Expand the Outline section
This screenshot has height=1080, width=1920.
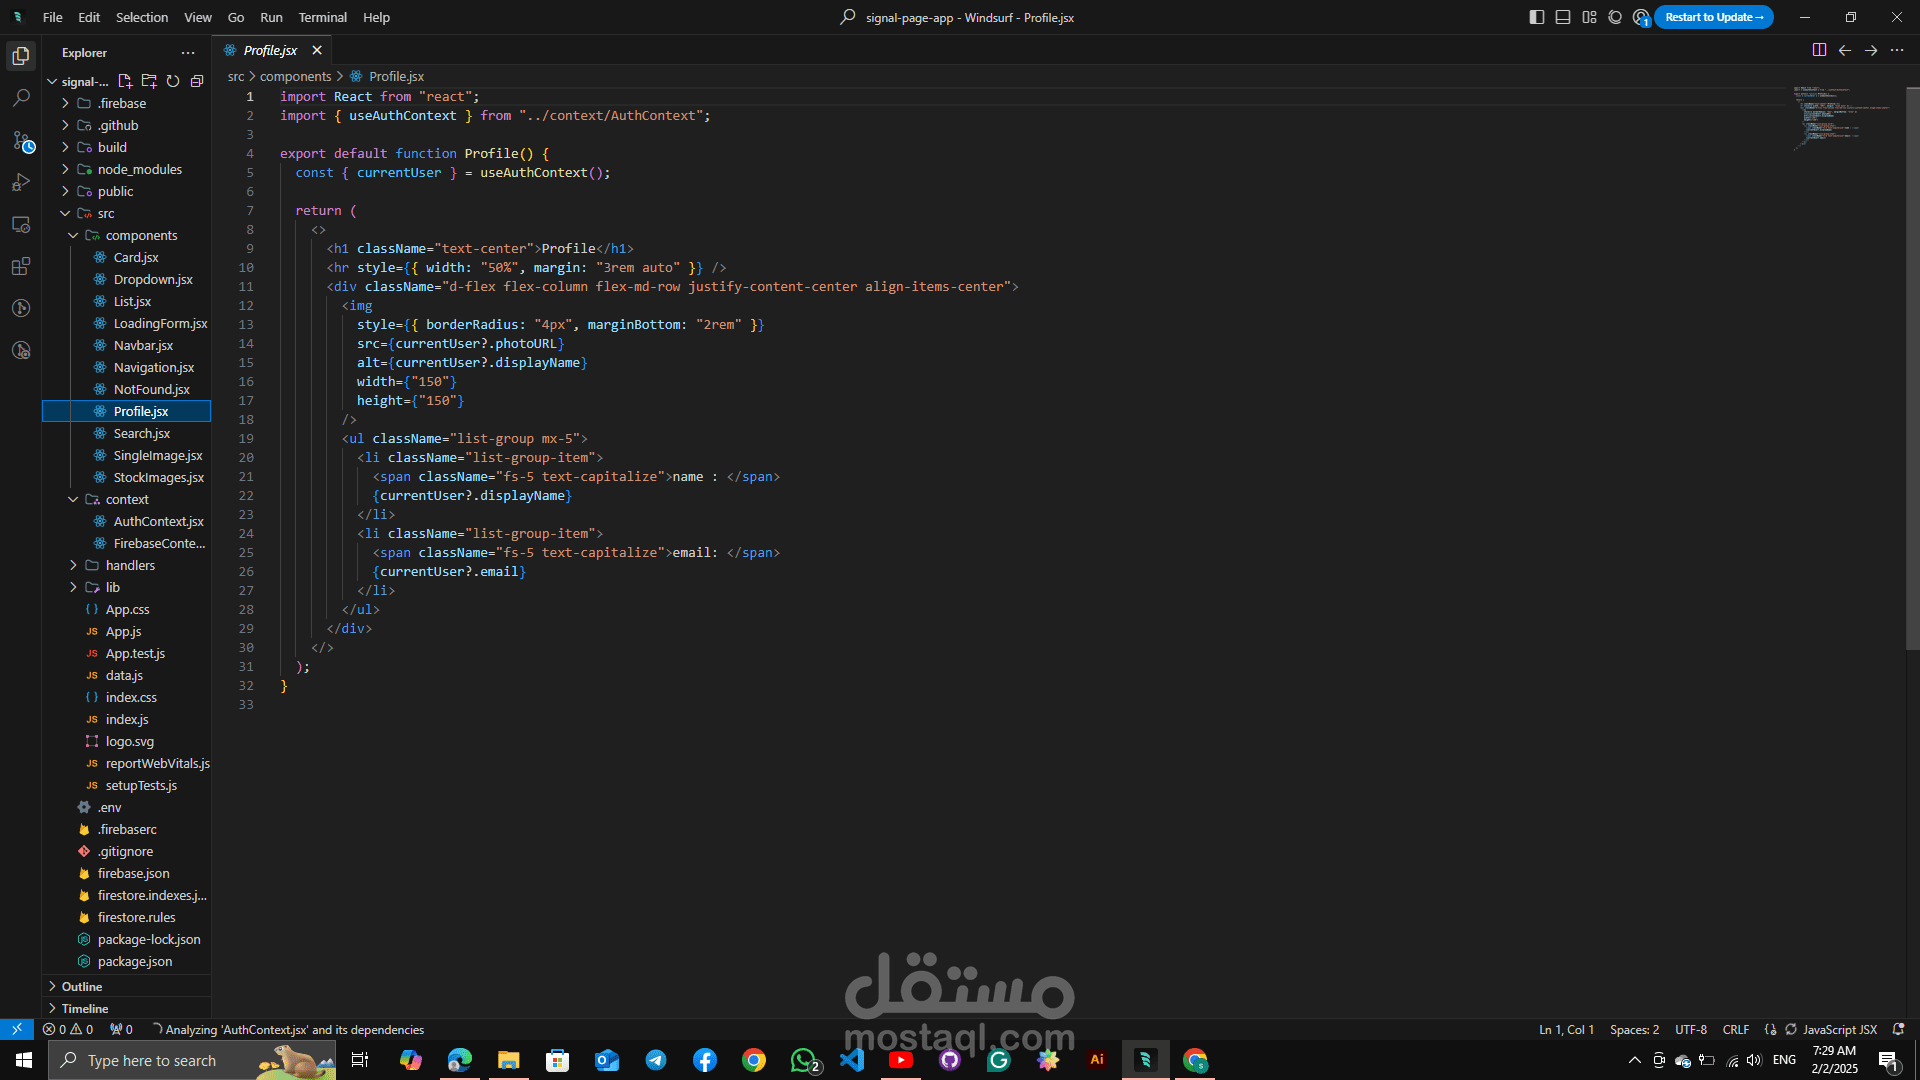pyautogui.click(x=82, y=986)
